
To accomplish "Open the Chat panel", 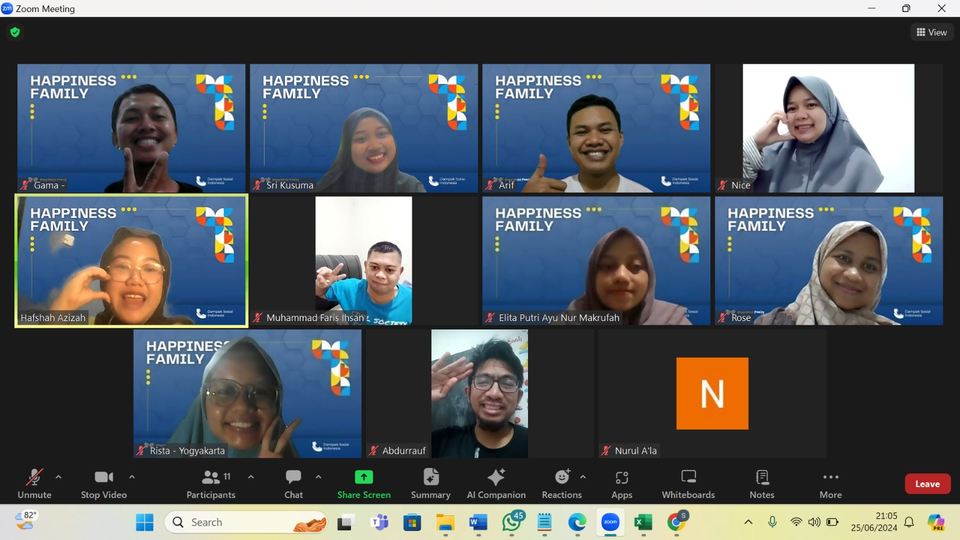I will [x=293, y=483].
